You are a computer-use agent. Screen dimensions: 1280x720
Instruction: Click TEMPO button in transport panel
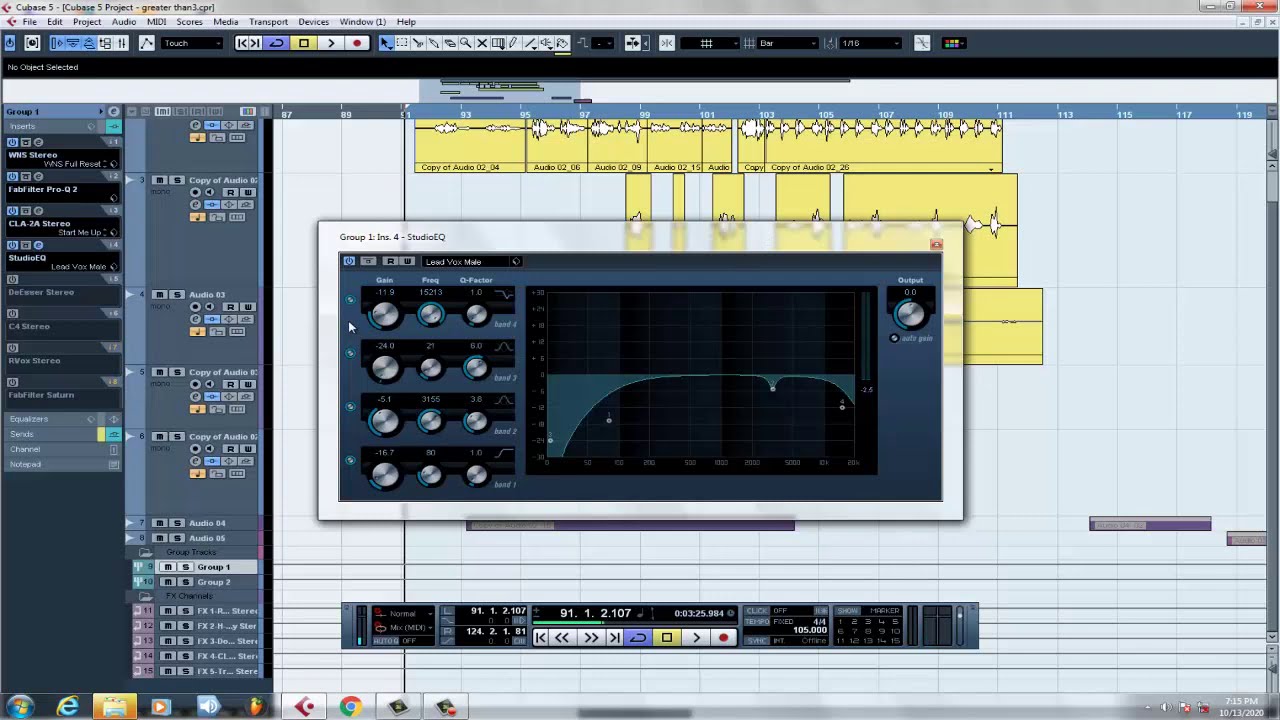point(757,622)
